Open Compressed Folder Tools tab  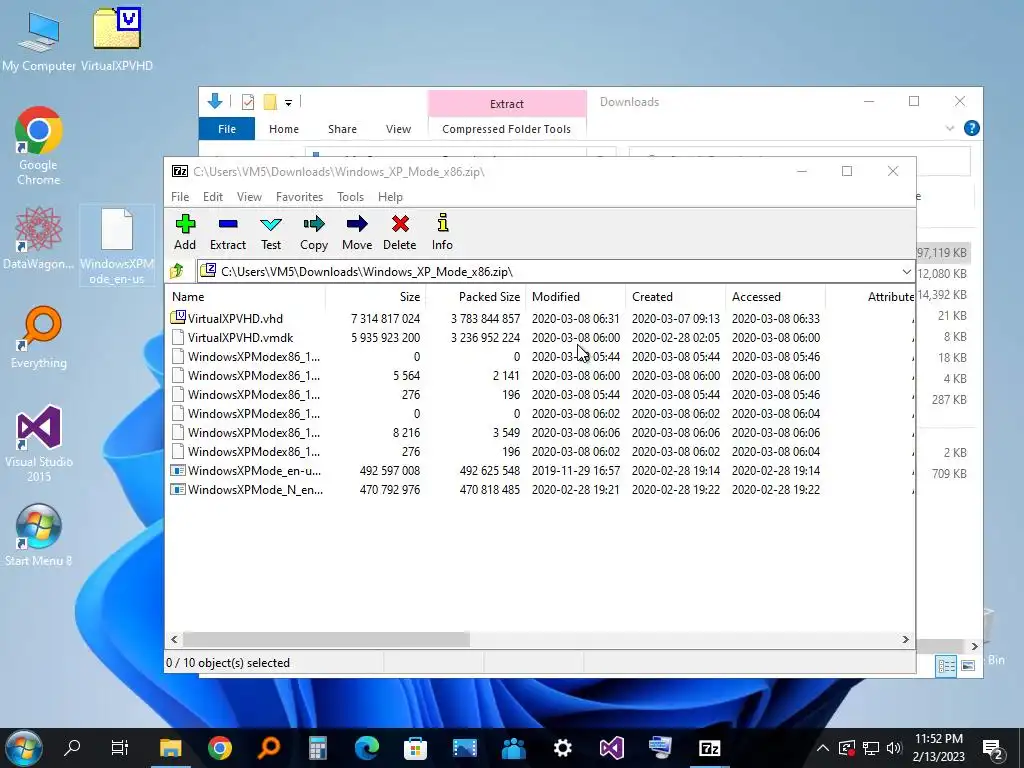point(506,129)
